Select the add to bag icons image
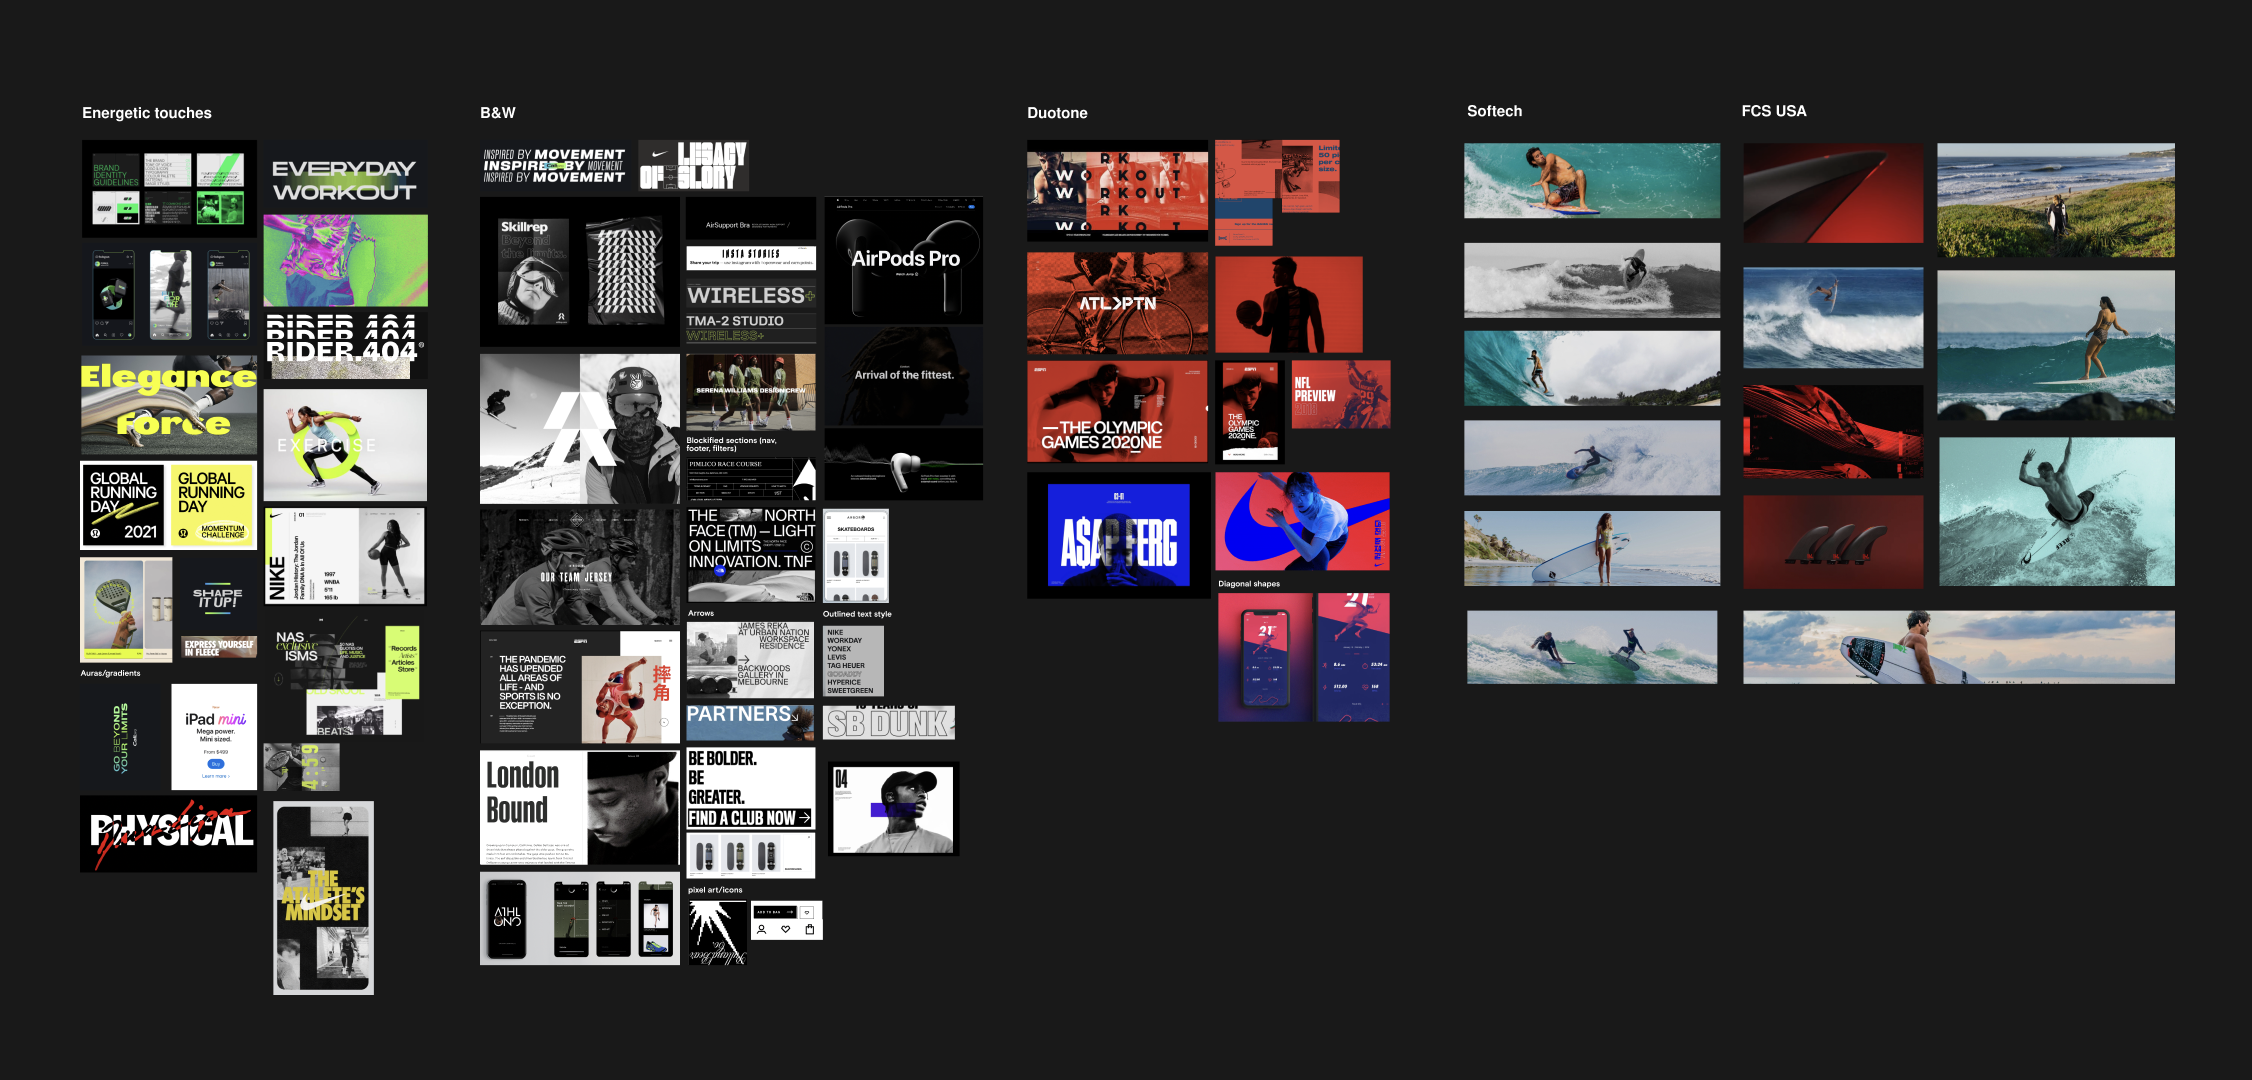The height and width of the screenshot is (1080, 2252). (786, 920)
